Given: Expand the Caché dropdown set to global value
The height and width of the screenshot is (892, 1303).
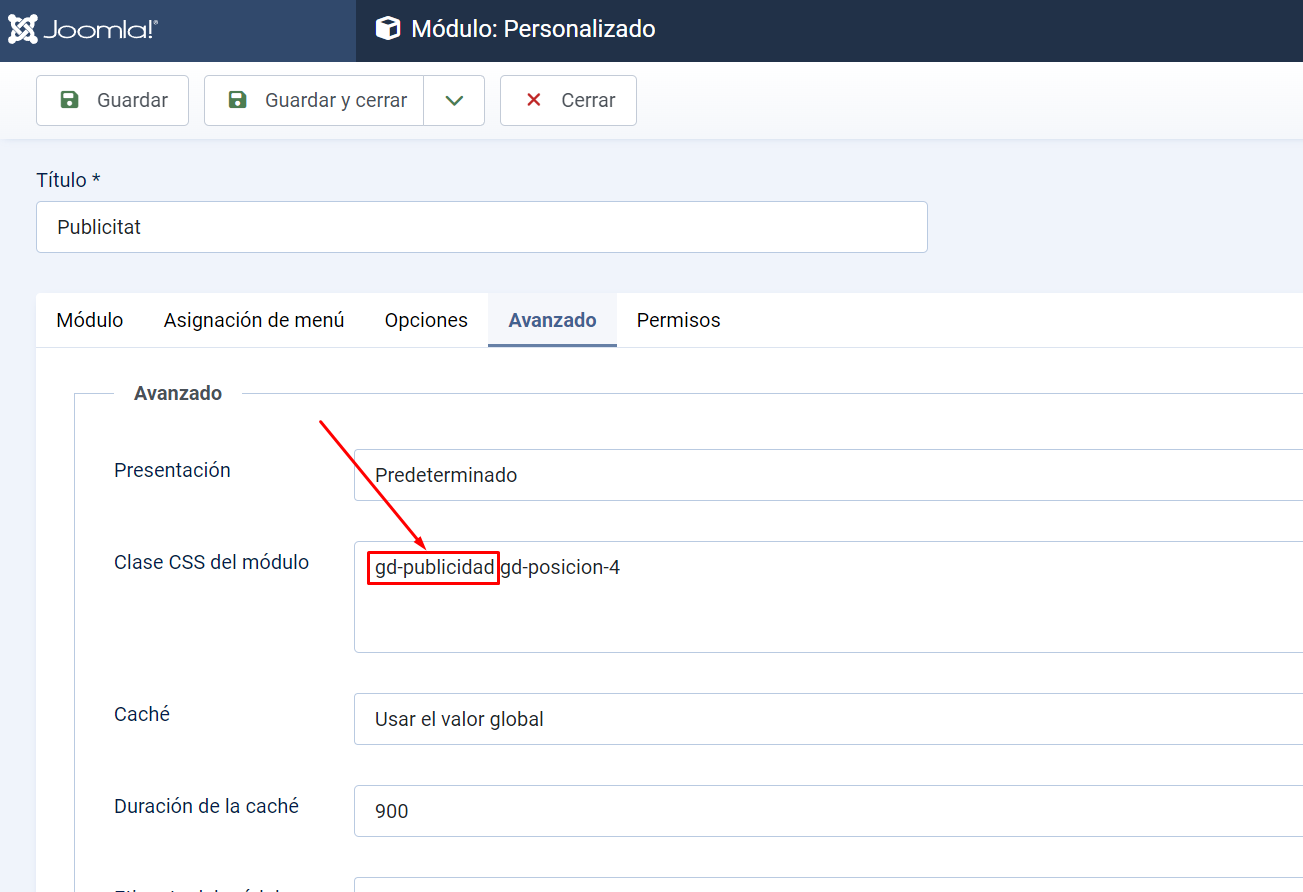Looking at the screenshot, I should pos(828,719).
